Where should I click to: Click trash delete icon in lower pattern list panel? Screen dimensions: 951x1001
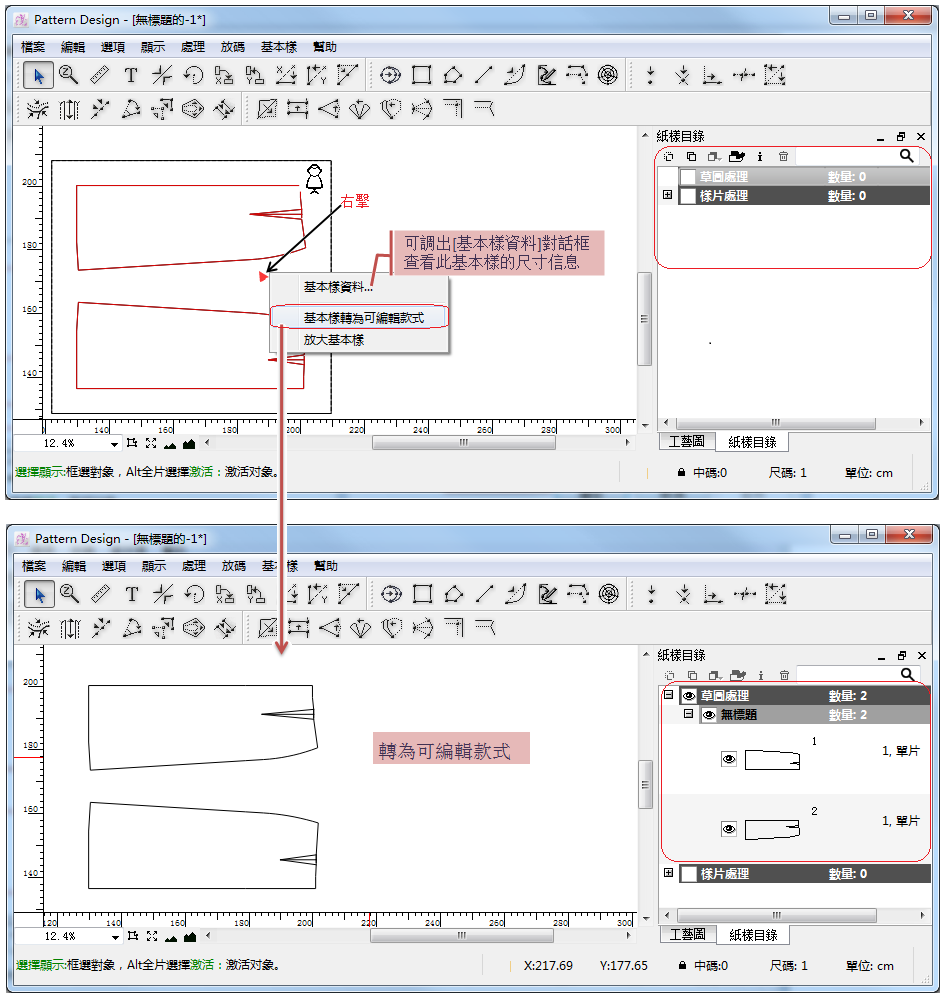(784, 675)
